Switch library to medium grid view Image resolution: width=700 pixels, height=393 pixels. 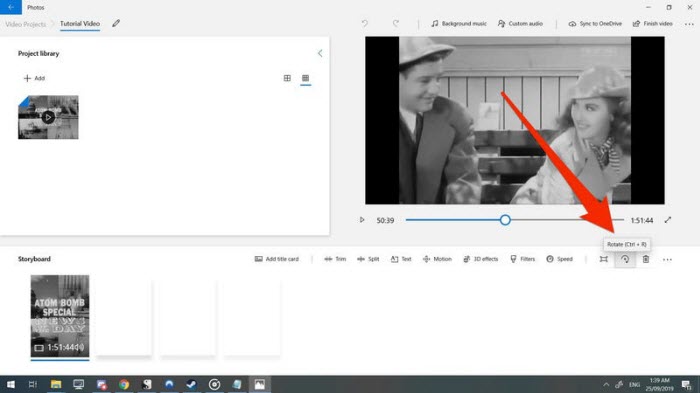click(287, 78)
